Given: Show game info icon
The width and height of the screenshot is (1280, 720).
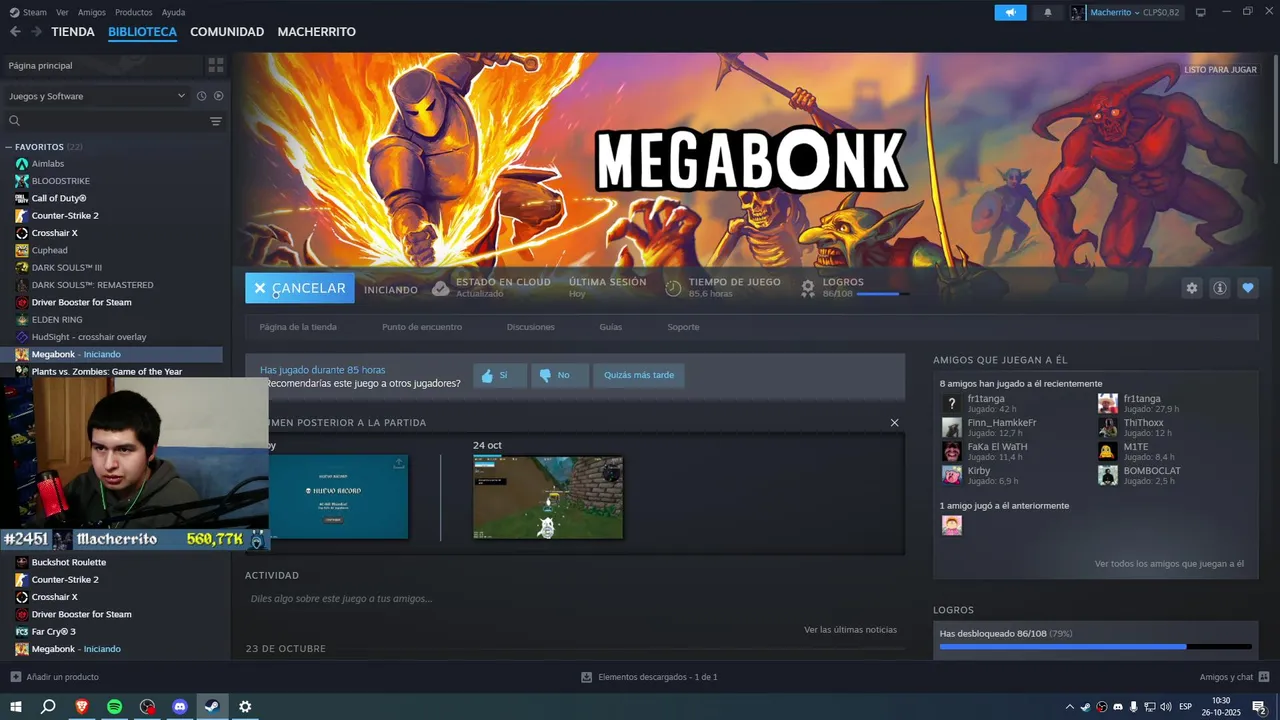Looking at the screenshot, I should pyautogui.click(x=1219, y=288).
